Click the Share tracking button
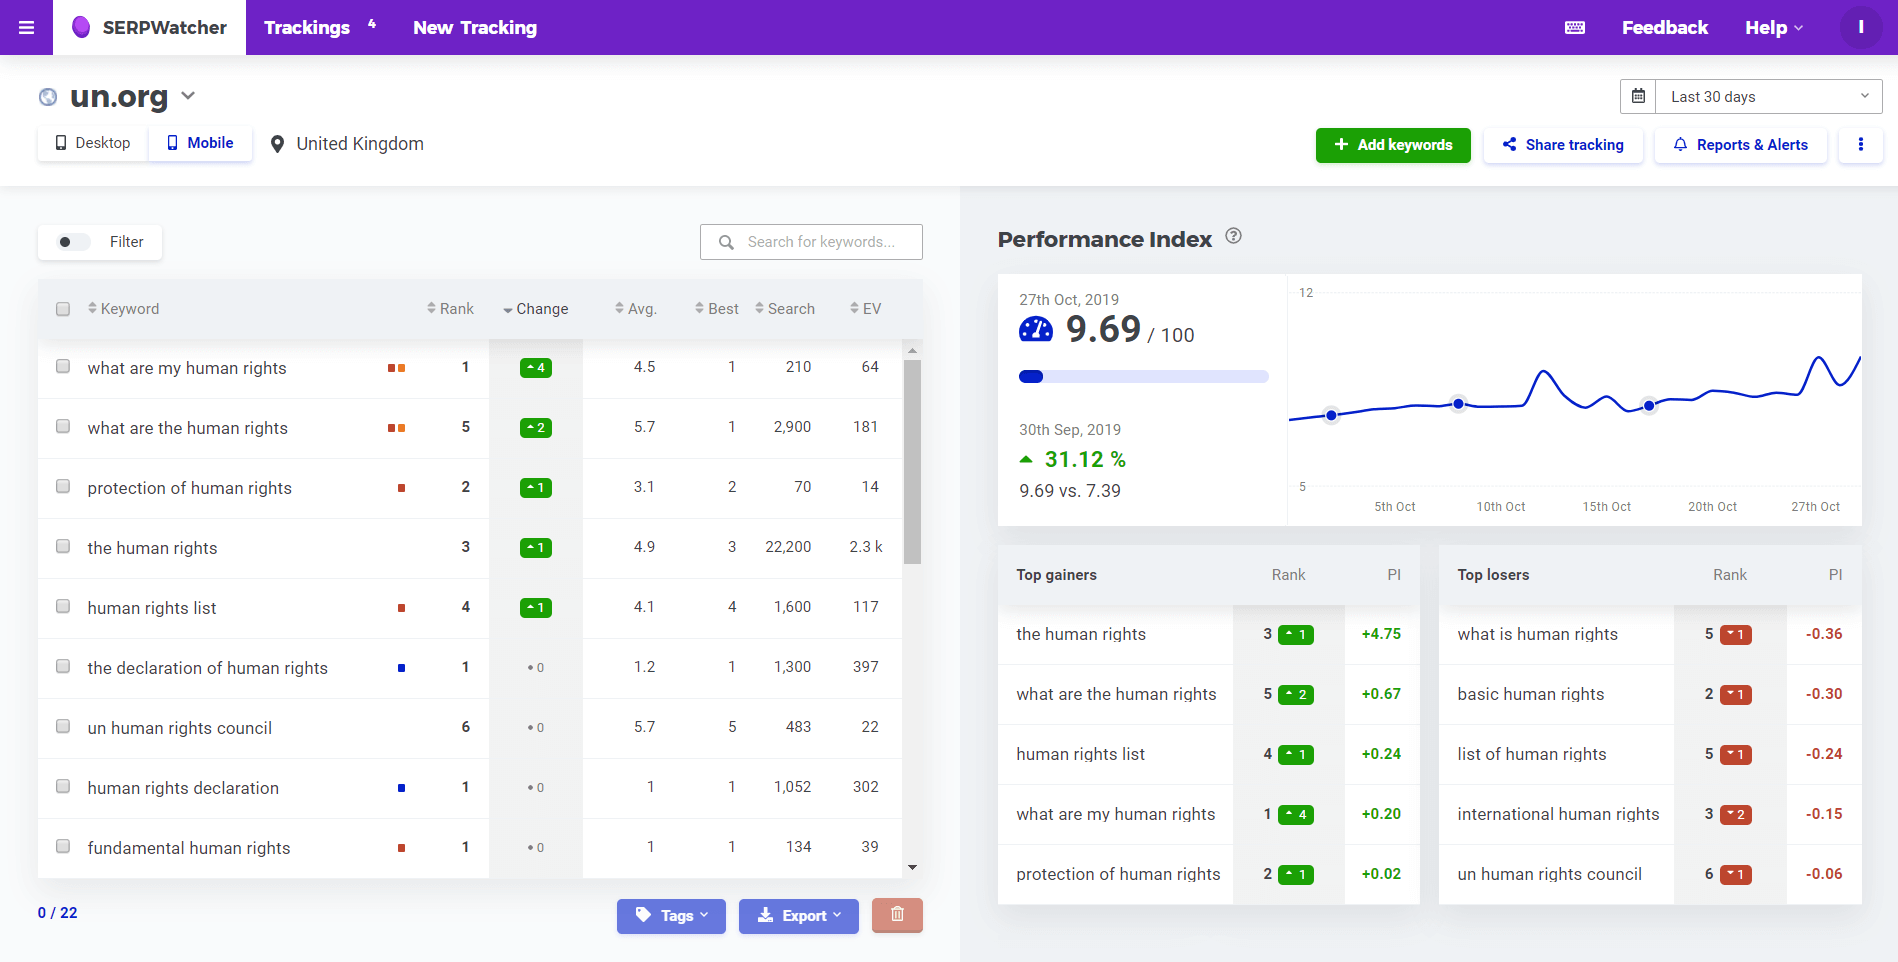This screenshot has width=1898, height=962. click(1563, 145)
